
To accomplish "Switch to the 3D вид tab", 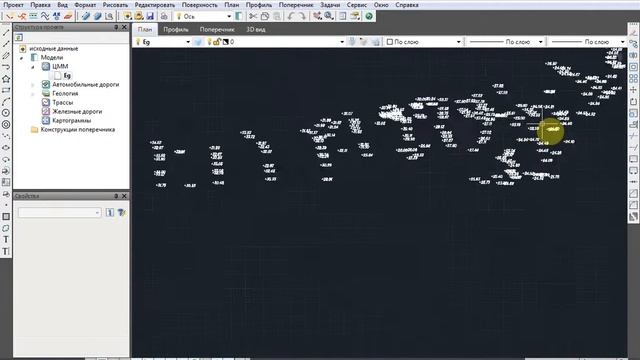I will coord(256,29).
